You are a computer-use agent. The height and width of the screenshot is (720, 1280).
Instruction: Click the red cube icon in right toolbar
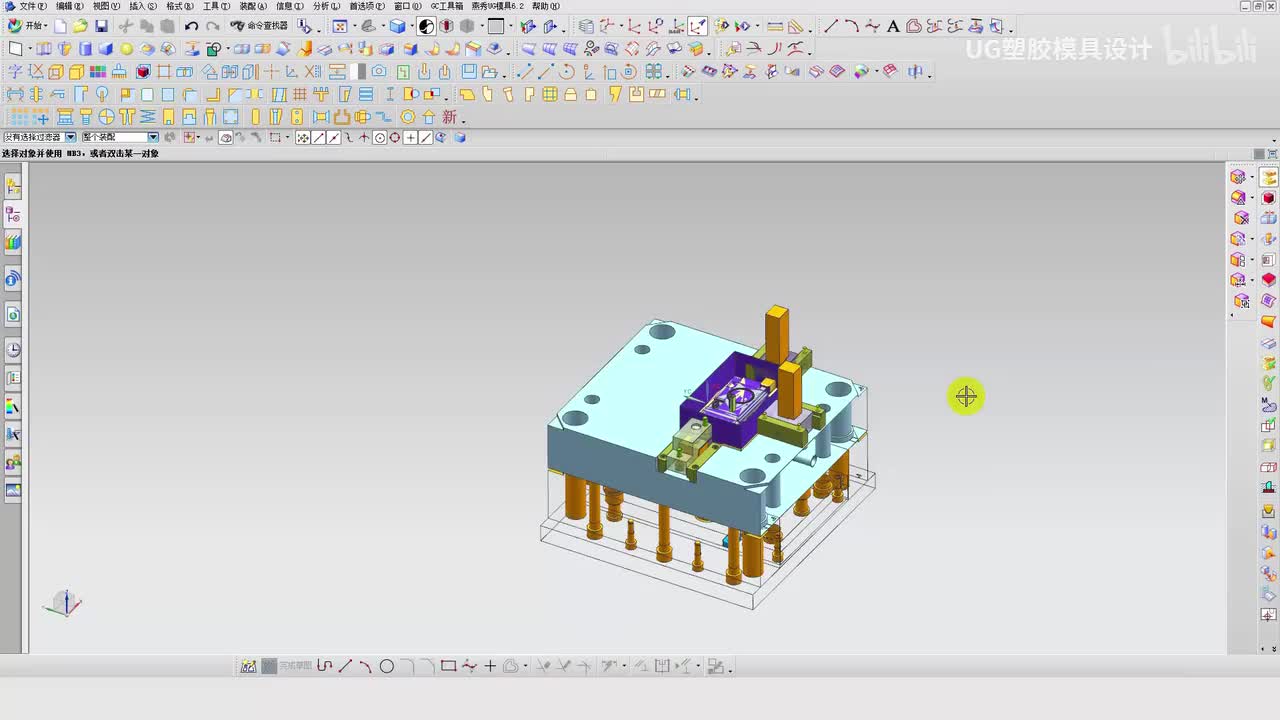1268,198
